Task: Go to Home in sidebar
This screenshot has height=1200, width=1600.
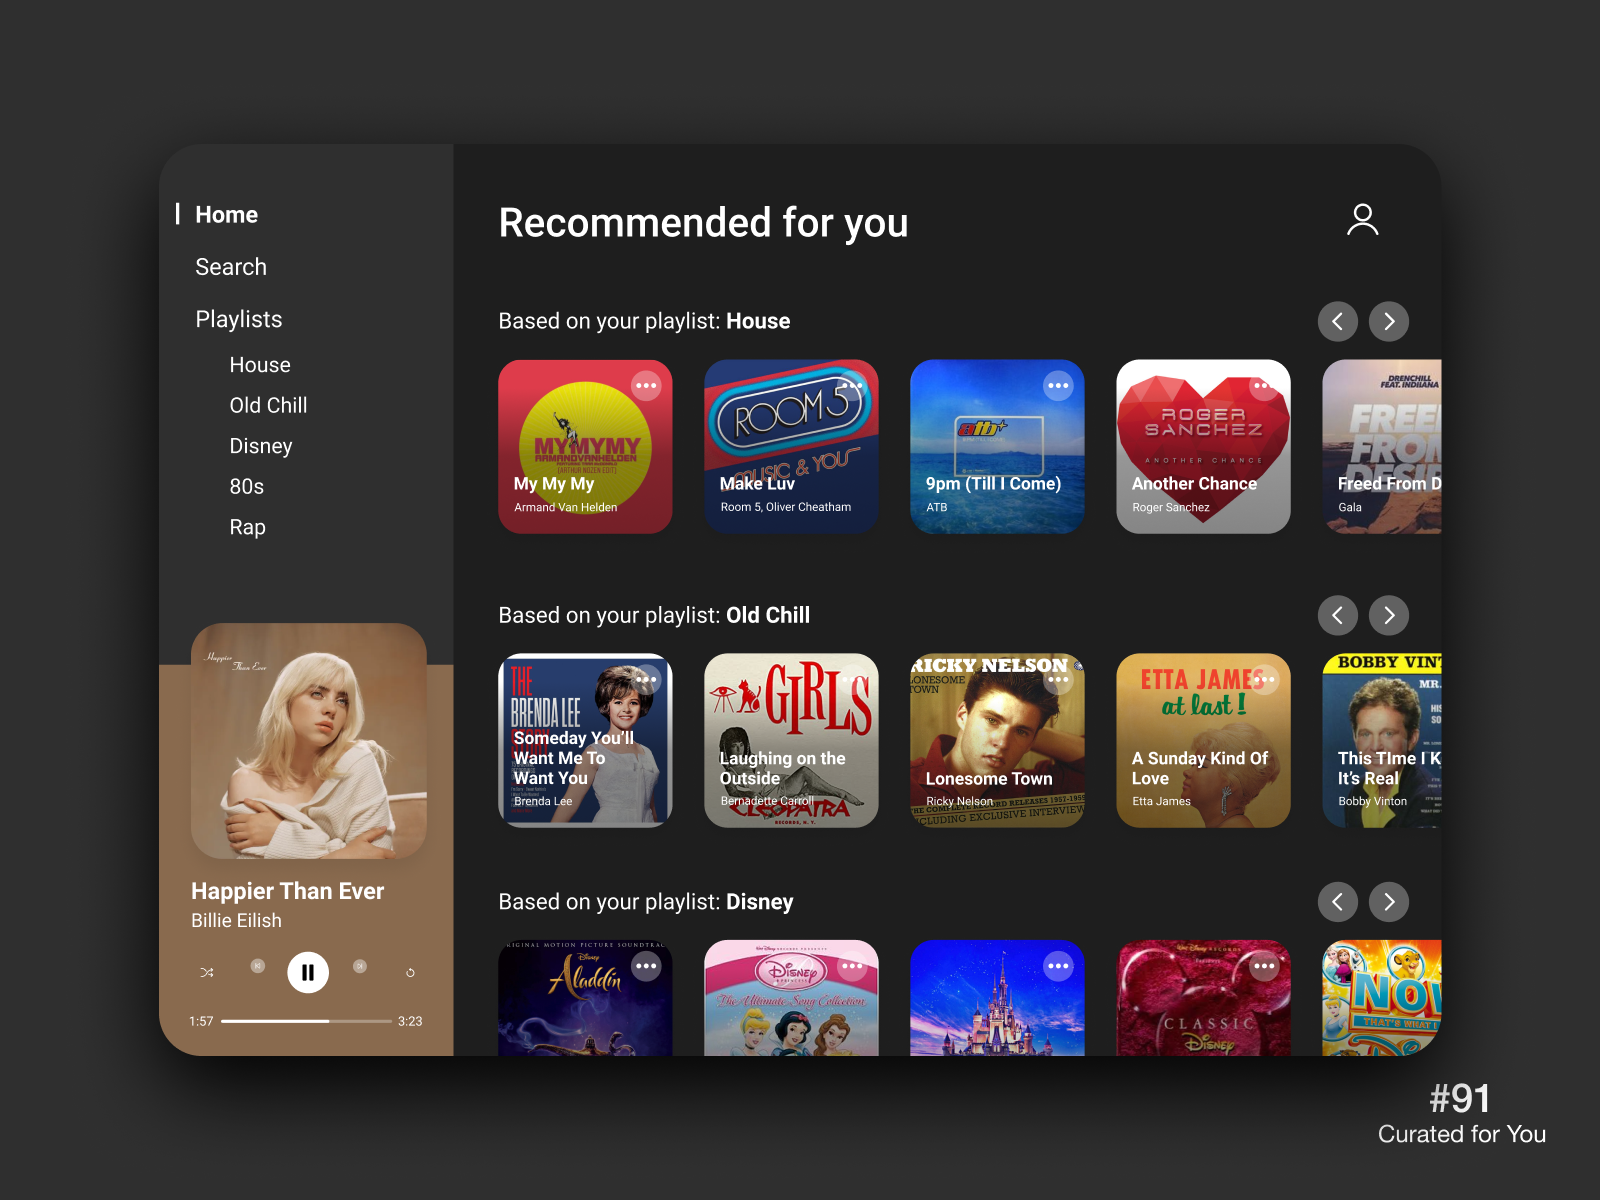Action: tap(226, 215)
